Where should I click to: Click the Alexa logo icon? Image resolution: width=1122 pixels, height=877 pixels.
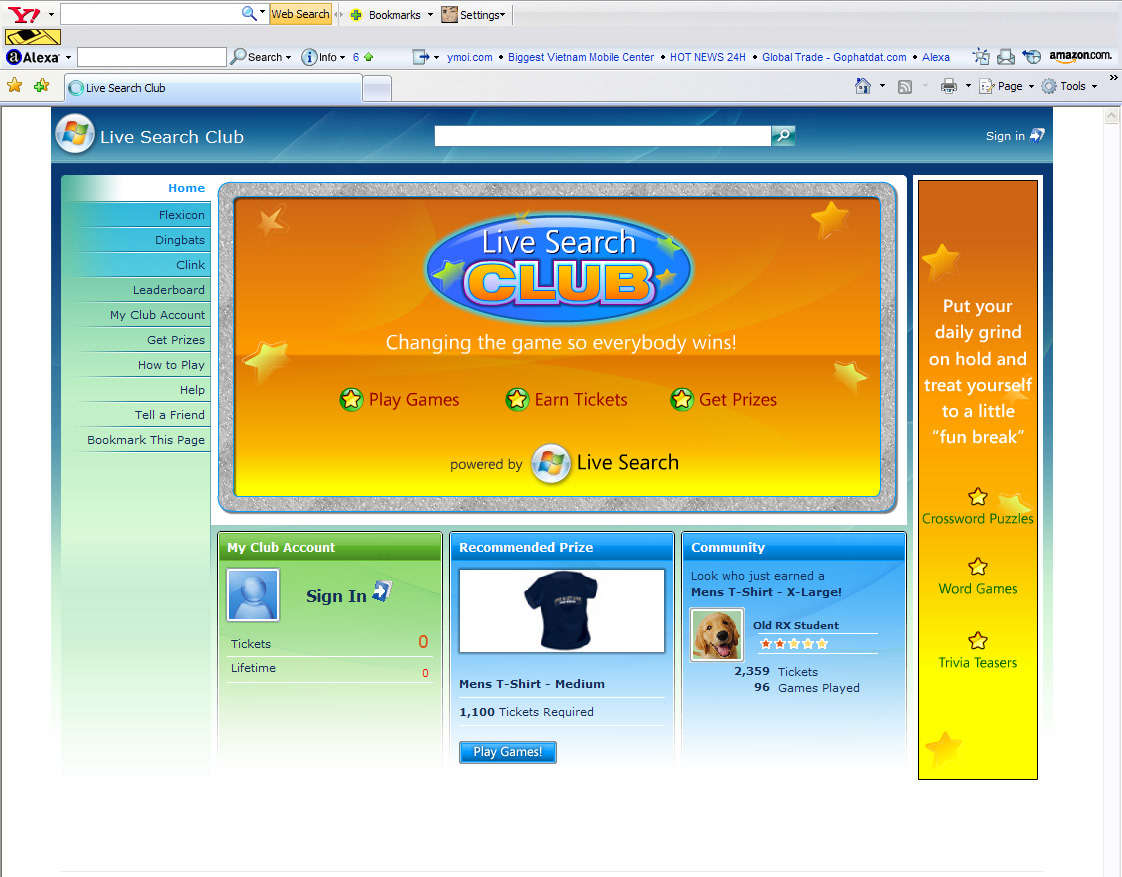(33, 57)
